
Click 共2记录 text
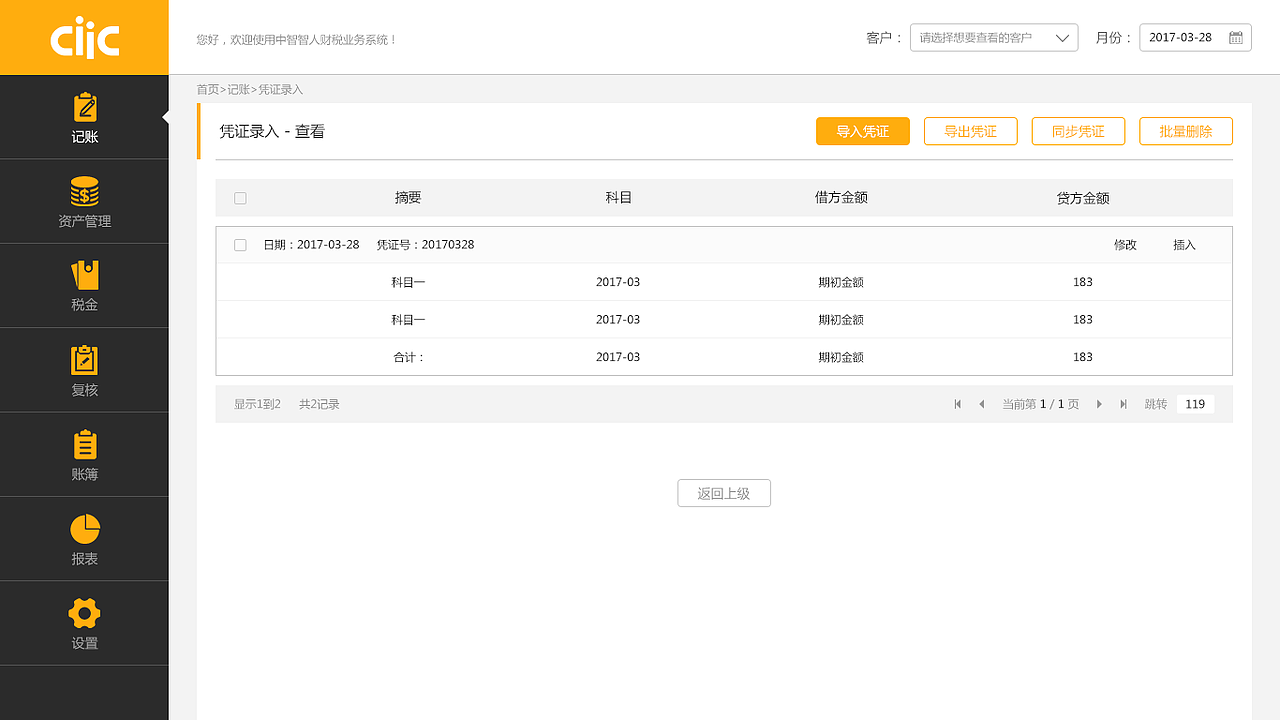[319, 404]
